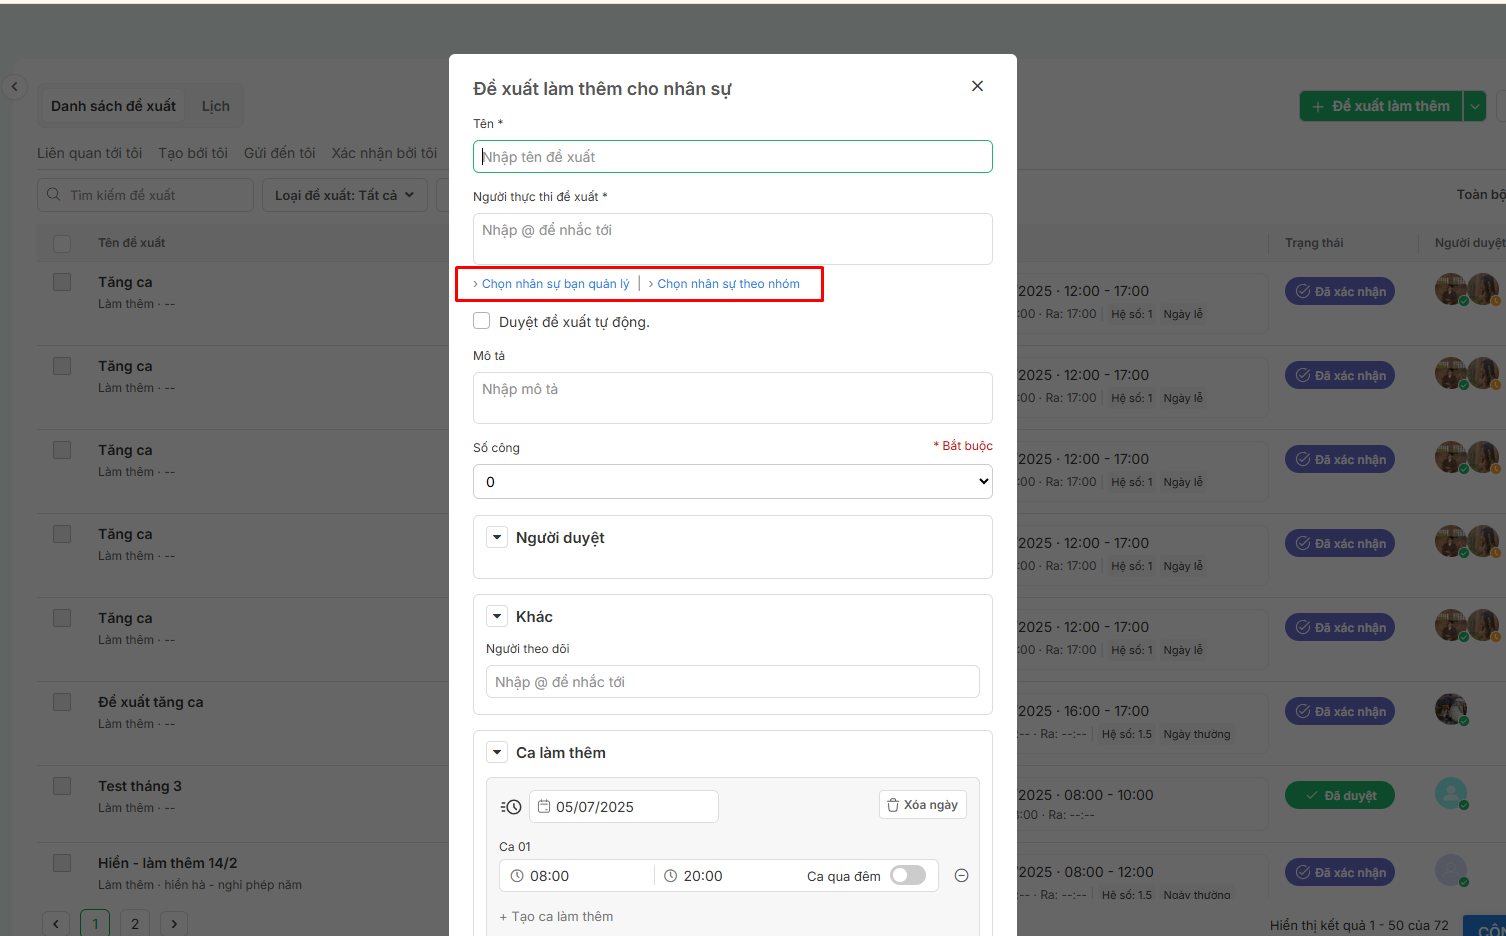
Task: Click clock icon next to 08:00
Action: coord(517,876)
